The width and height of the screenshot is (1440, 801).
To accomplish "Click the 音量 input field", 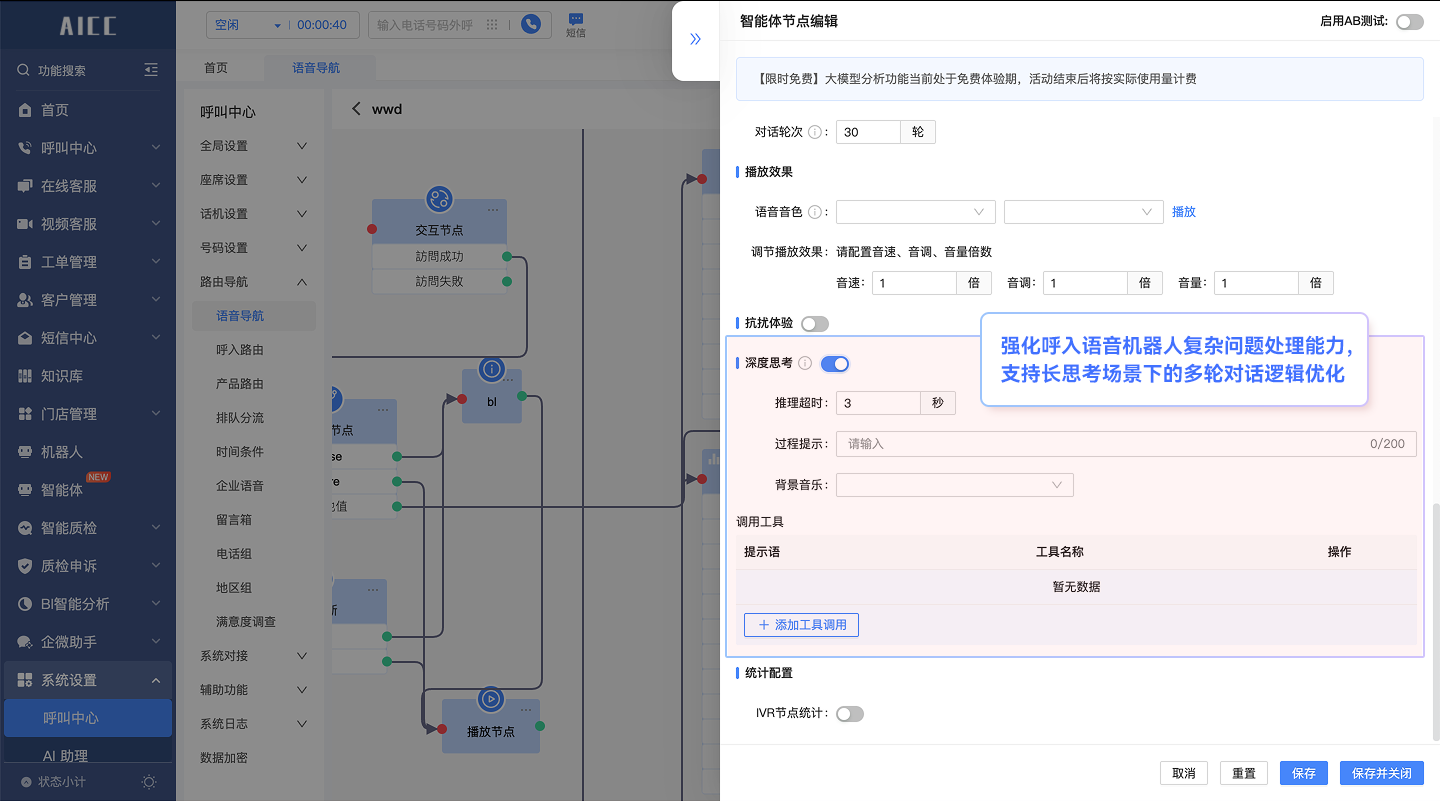I will tap(1256, 283).
